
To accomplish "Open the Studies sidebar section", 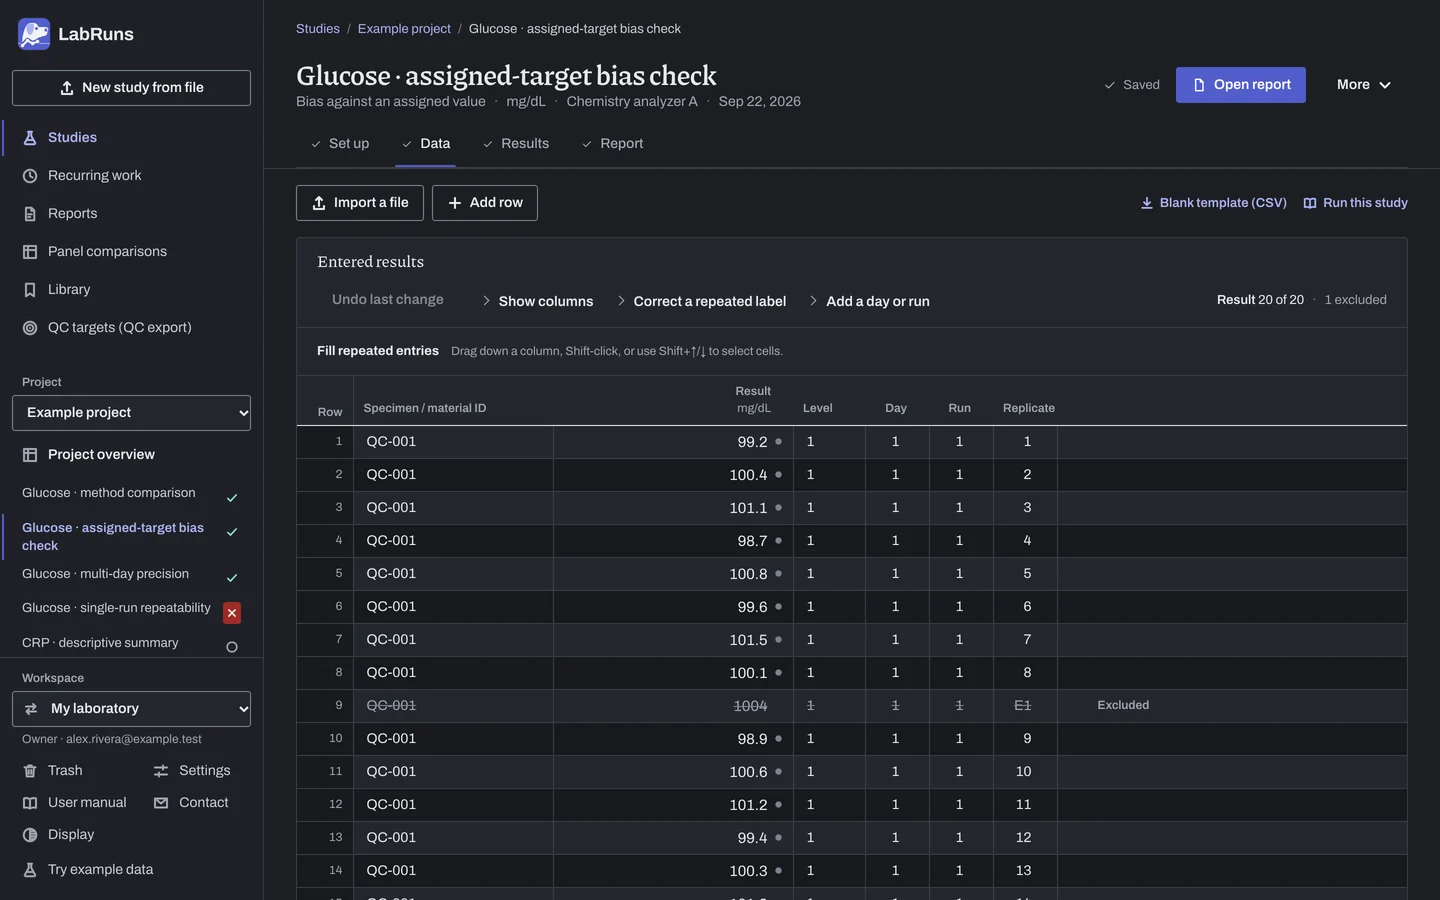I will point(72,138).
